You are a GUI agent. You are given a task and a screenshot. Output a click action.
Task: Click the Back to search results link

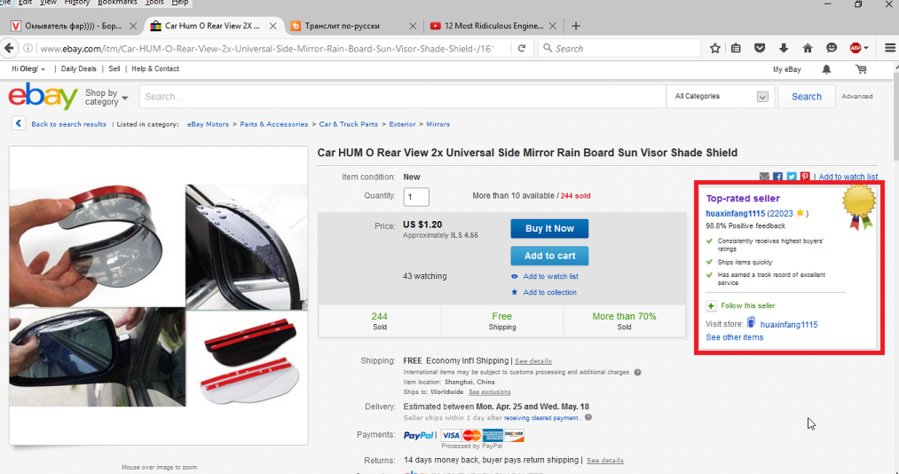(69, 124)
